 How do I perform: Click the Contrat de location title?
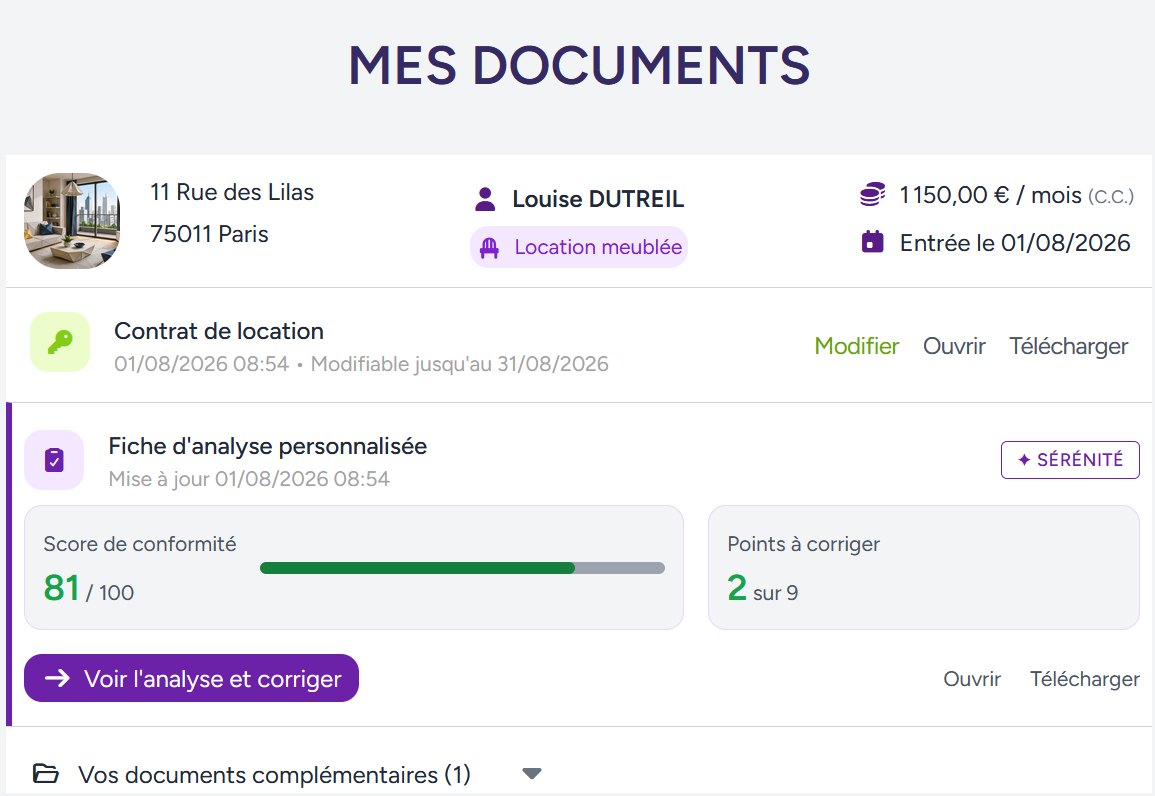pos(219,331)
